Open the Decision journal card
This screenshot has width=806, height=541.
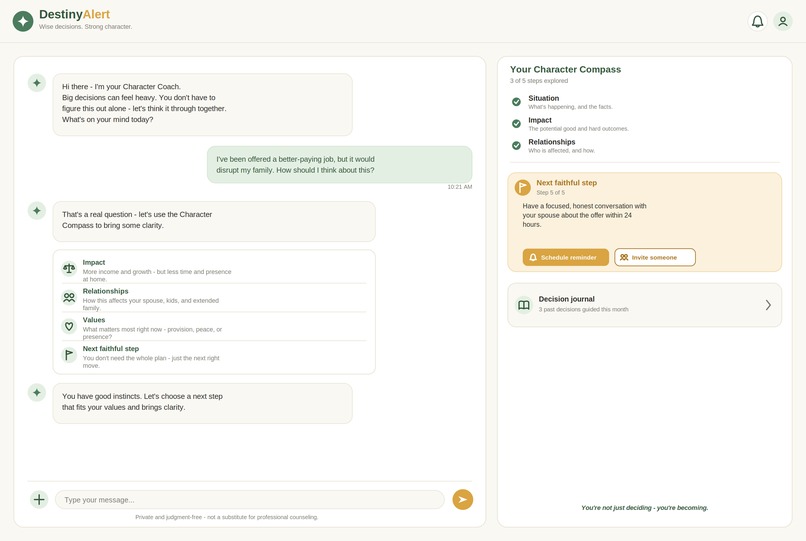tap(645, 305)
